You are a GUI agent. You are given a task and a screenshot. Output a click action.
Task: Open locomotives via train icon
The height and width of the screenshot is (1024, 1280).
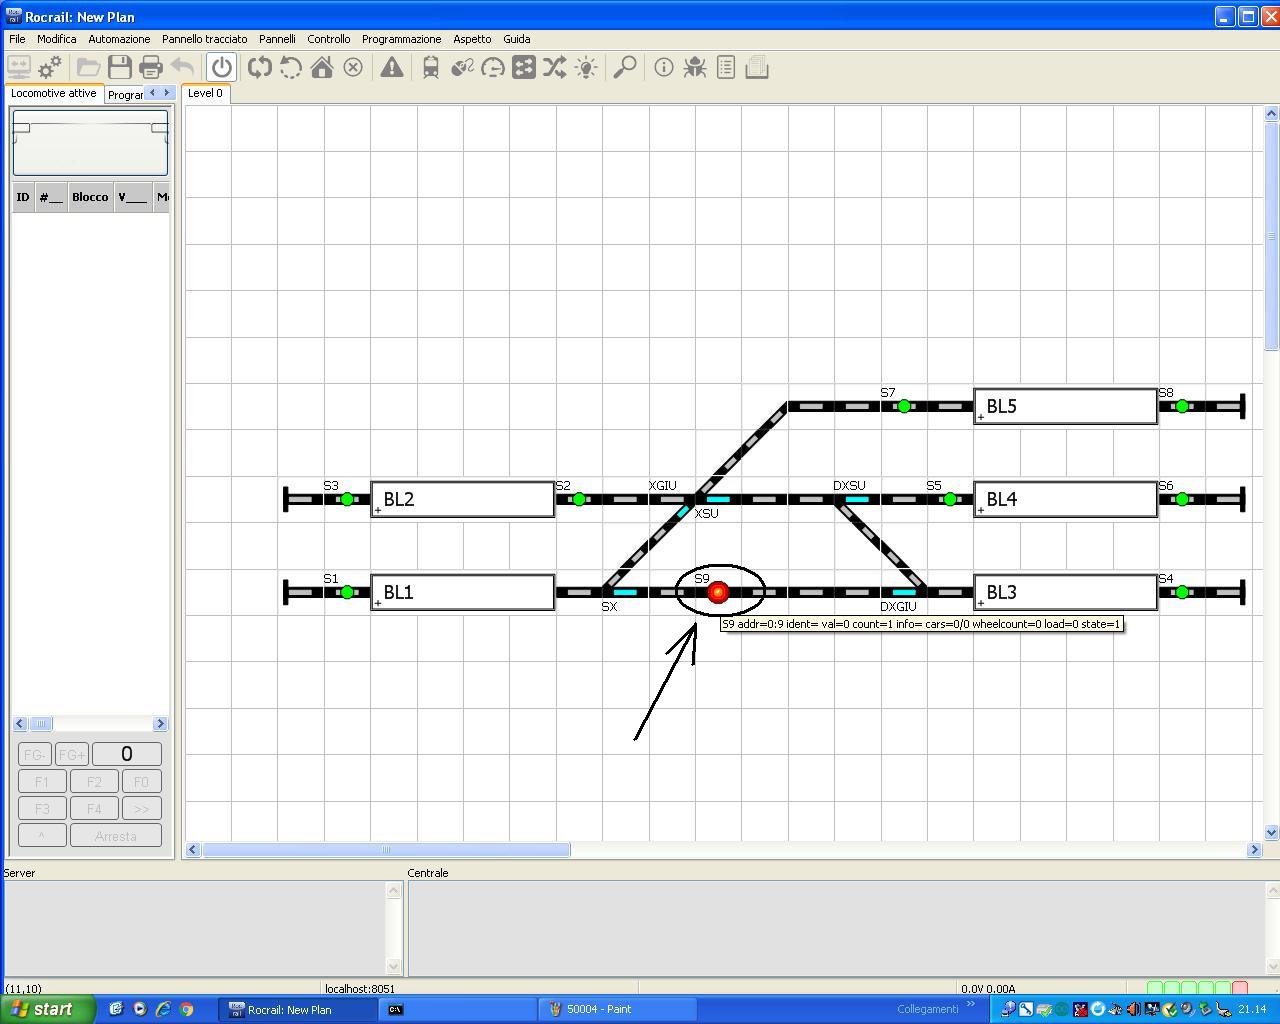click(431, 68)
